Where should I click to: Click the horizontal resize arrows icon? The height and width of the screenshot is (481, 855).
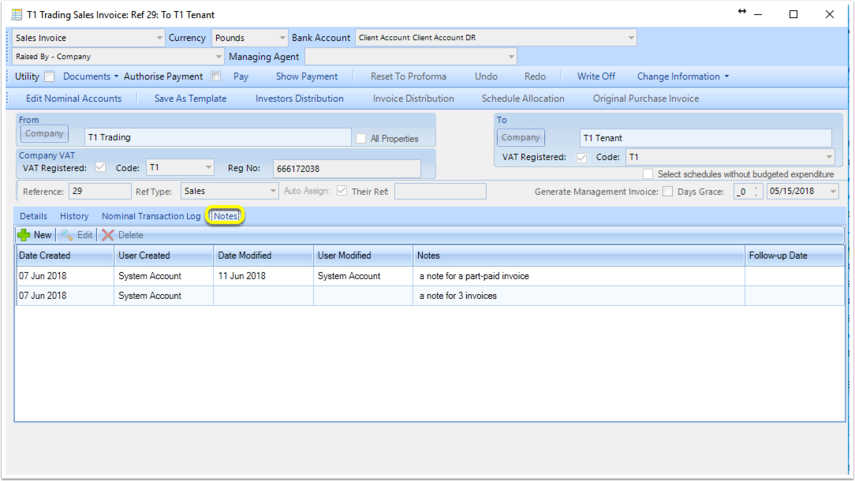tap(742, 11)
